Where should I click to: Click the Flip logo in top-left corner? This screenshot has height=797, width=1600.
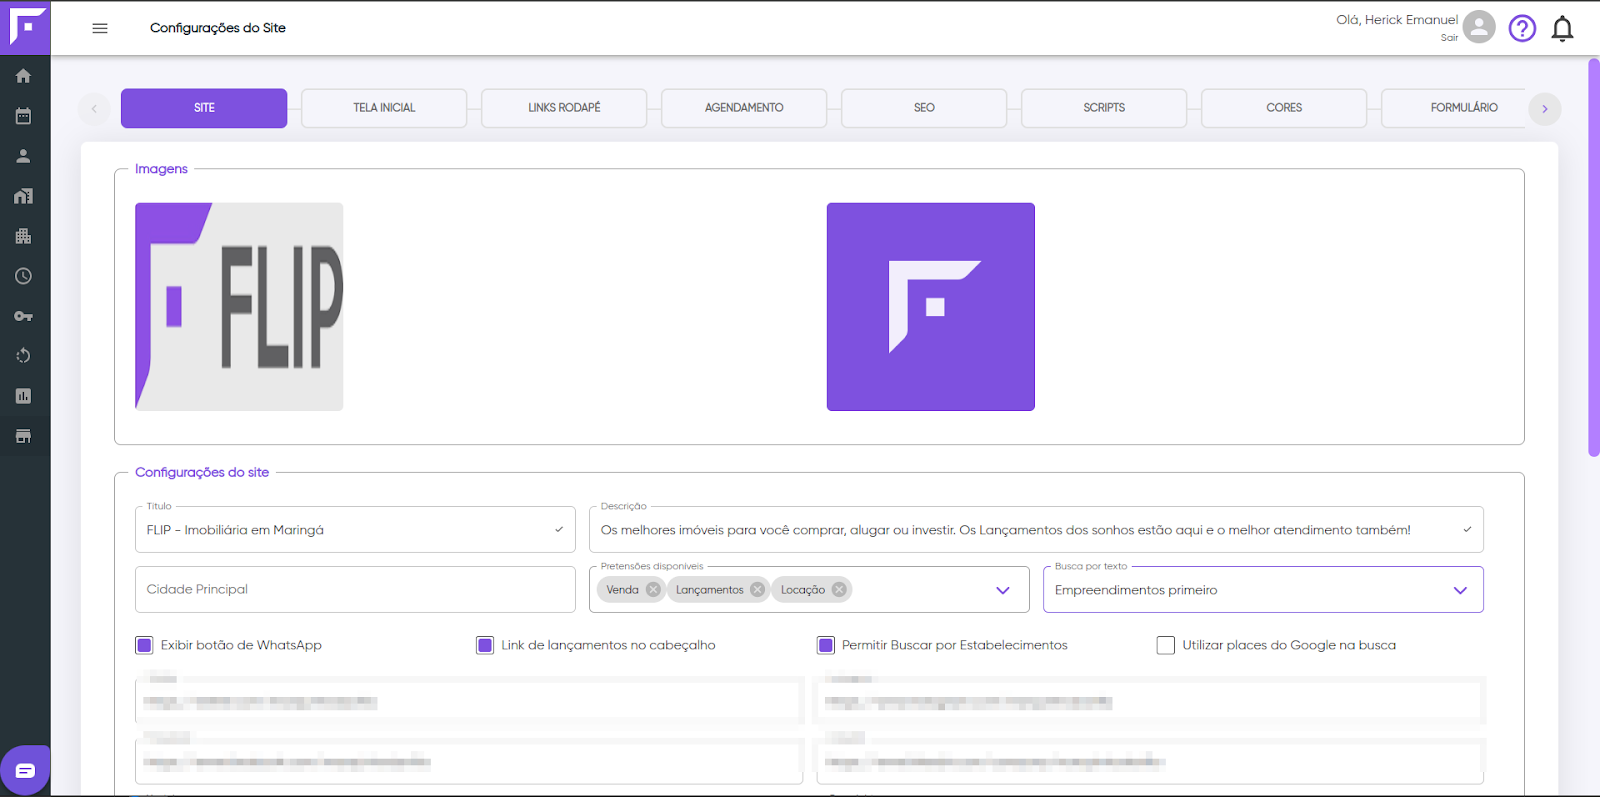tap(27, 26)
